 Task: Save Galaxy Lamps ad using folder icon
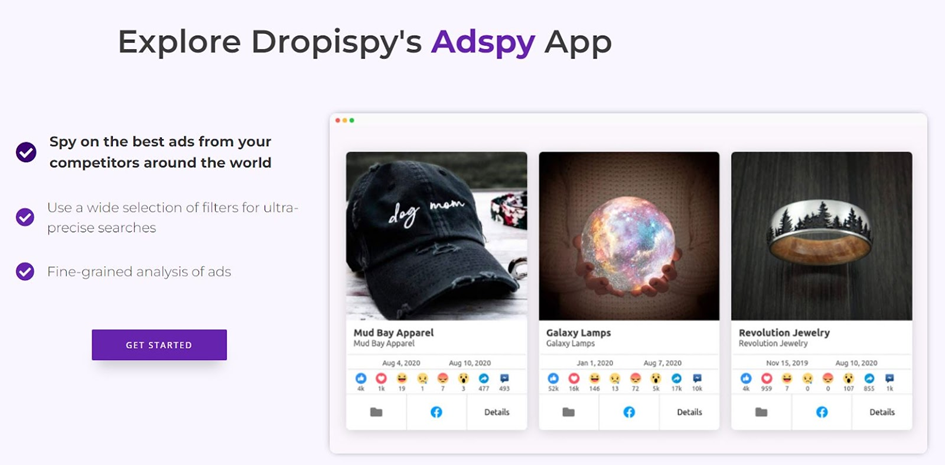pyautogui.click(x=568, y=412)
